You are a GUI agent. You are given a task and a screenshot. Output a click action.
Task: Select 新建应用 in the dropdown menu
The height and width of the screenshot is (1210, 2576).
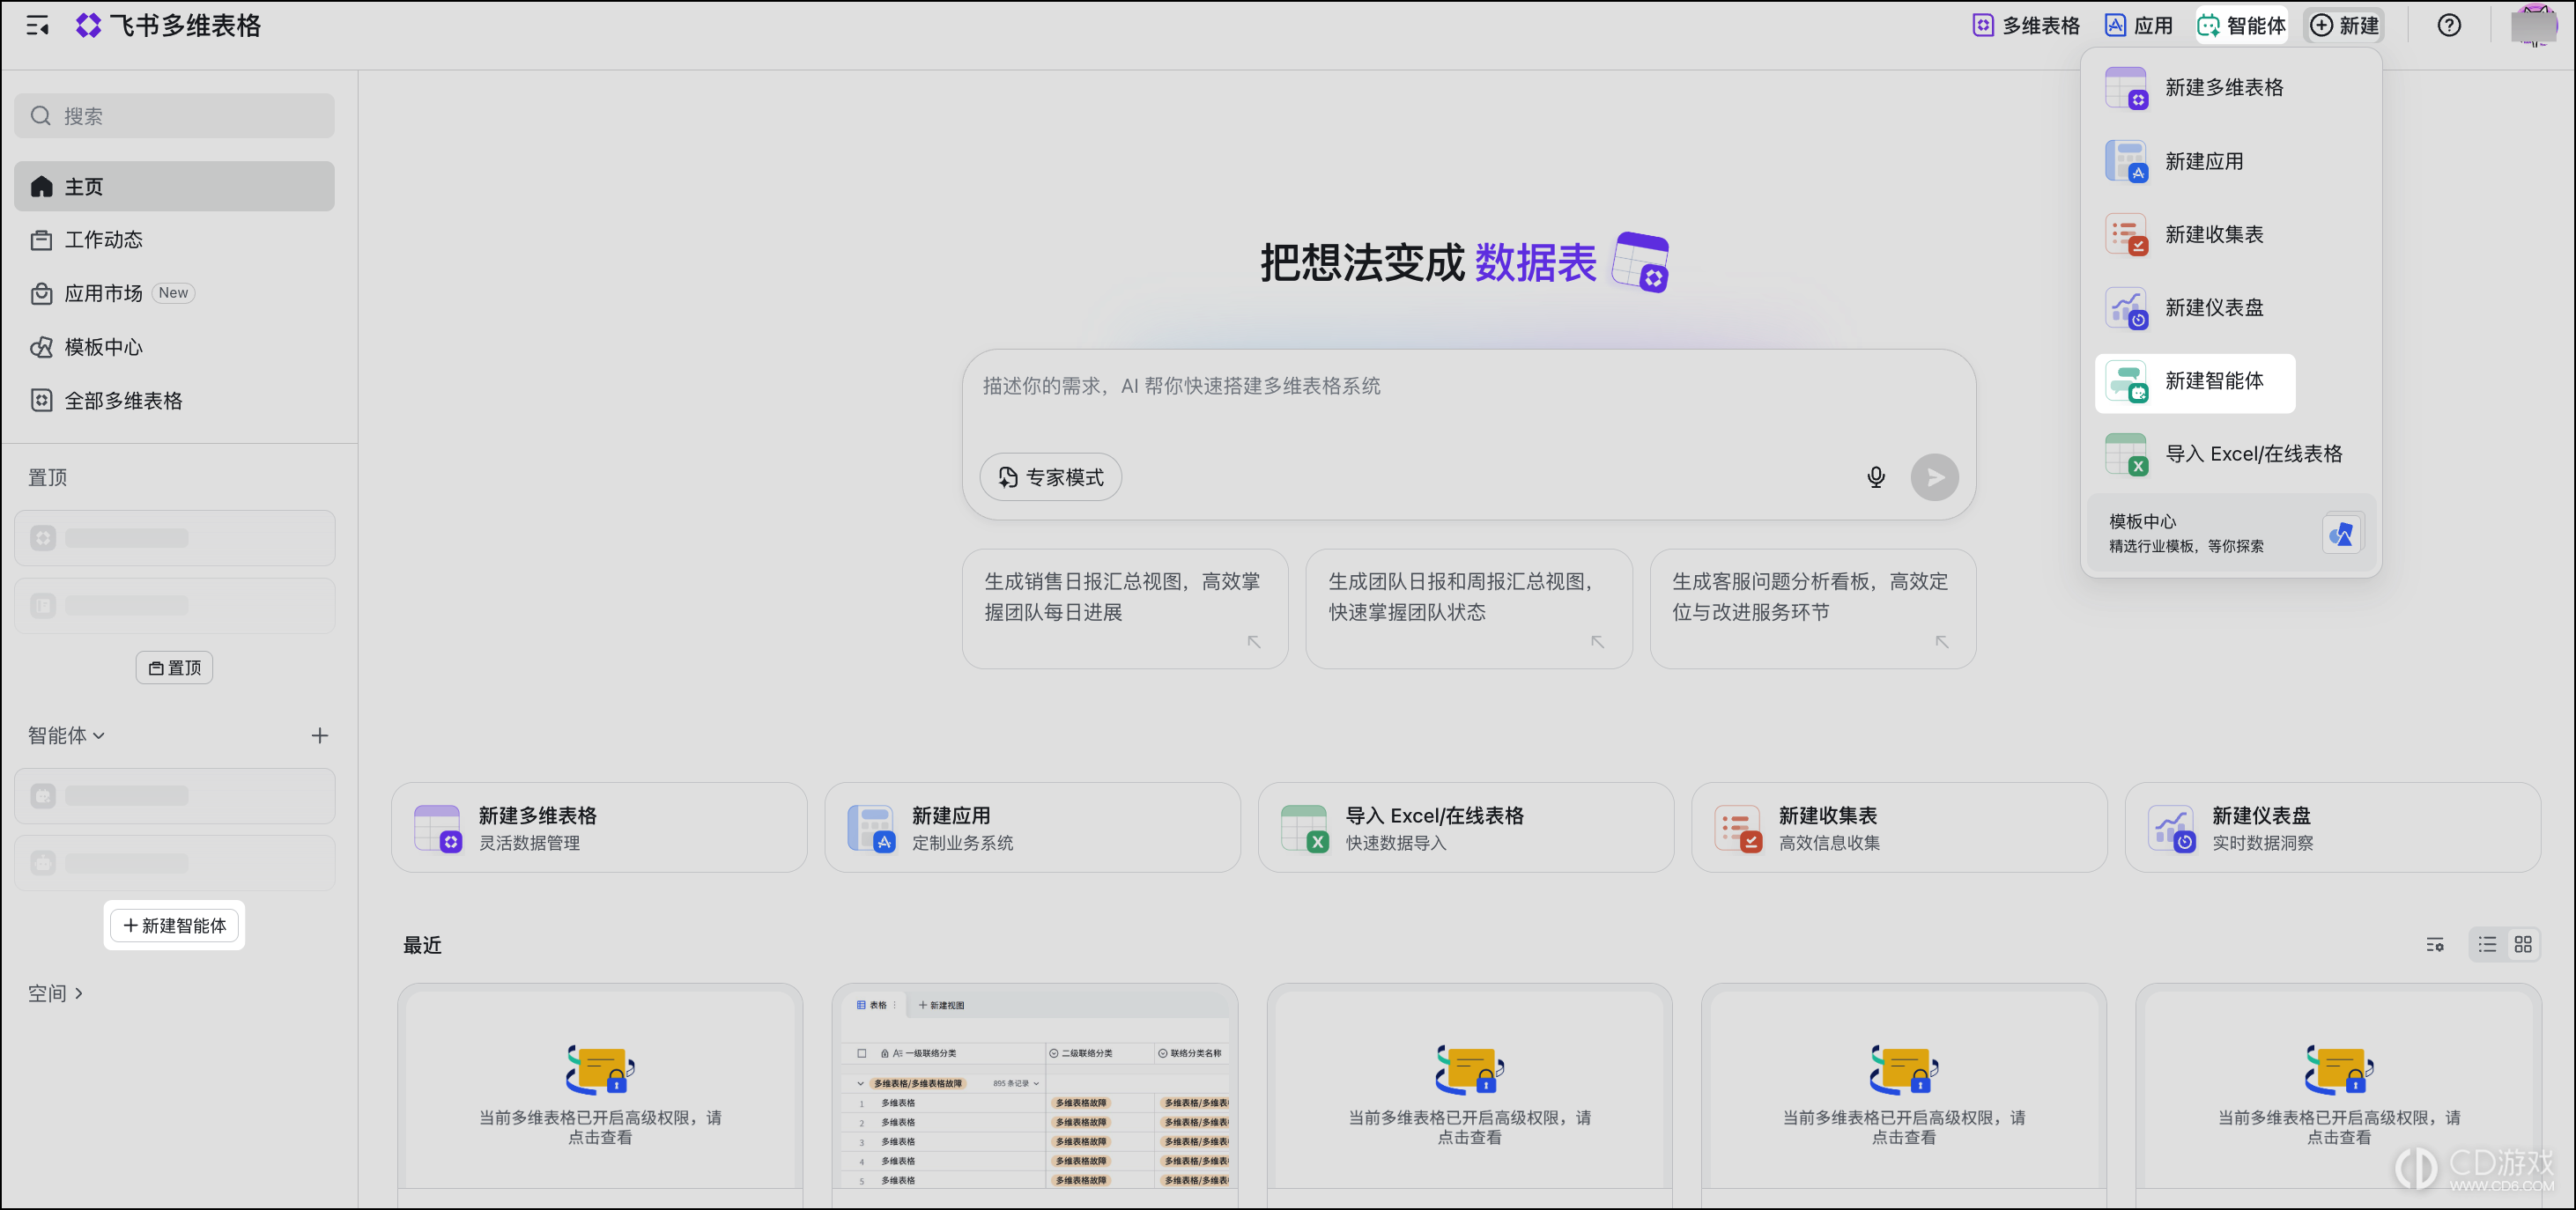pos(2230,161)
